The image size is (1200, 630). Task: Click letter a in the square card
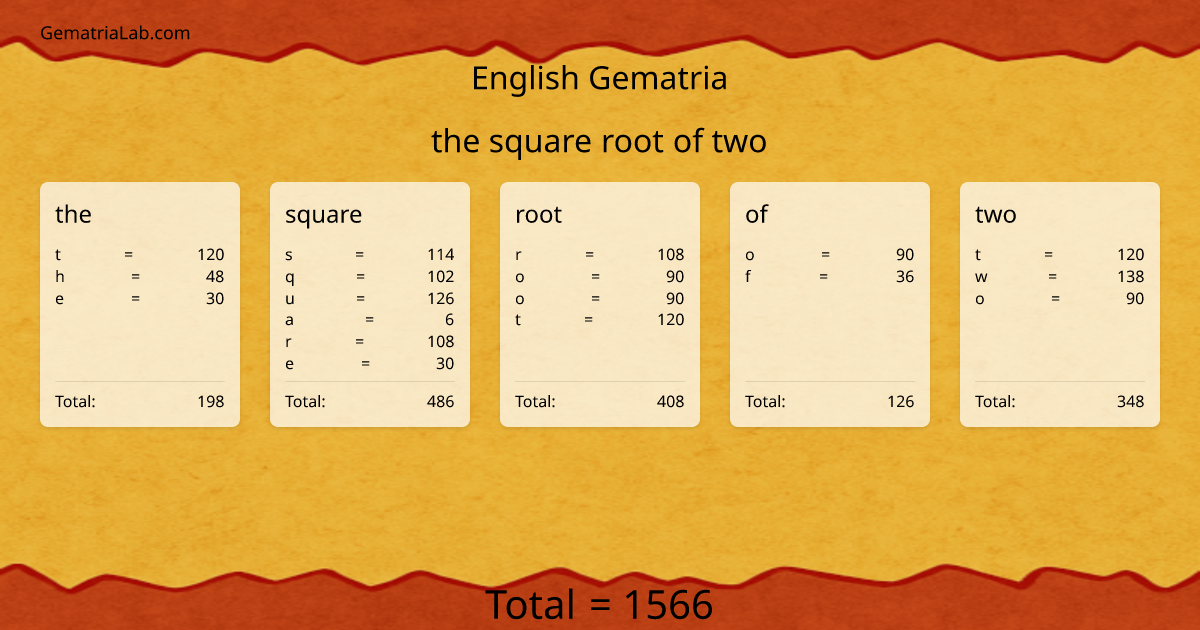point(290,320)
